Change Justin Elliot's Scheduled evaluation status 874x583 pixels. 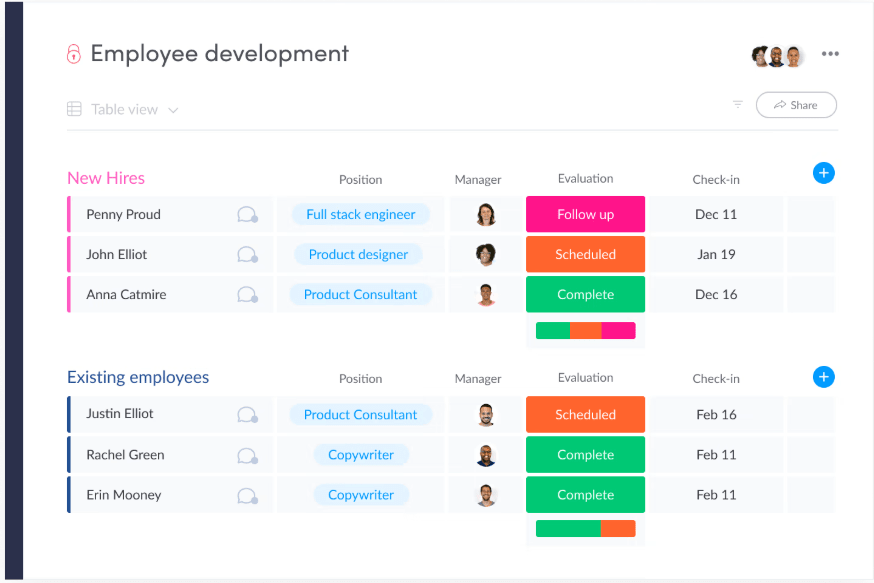[x=585, y=414]
